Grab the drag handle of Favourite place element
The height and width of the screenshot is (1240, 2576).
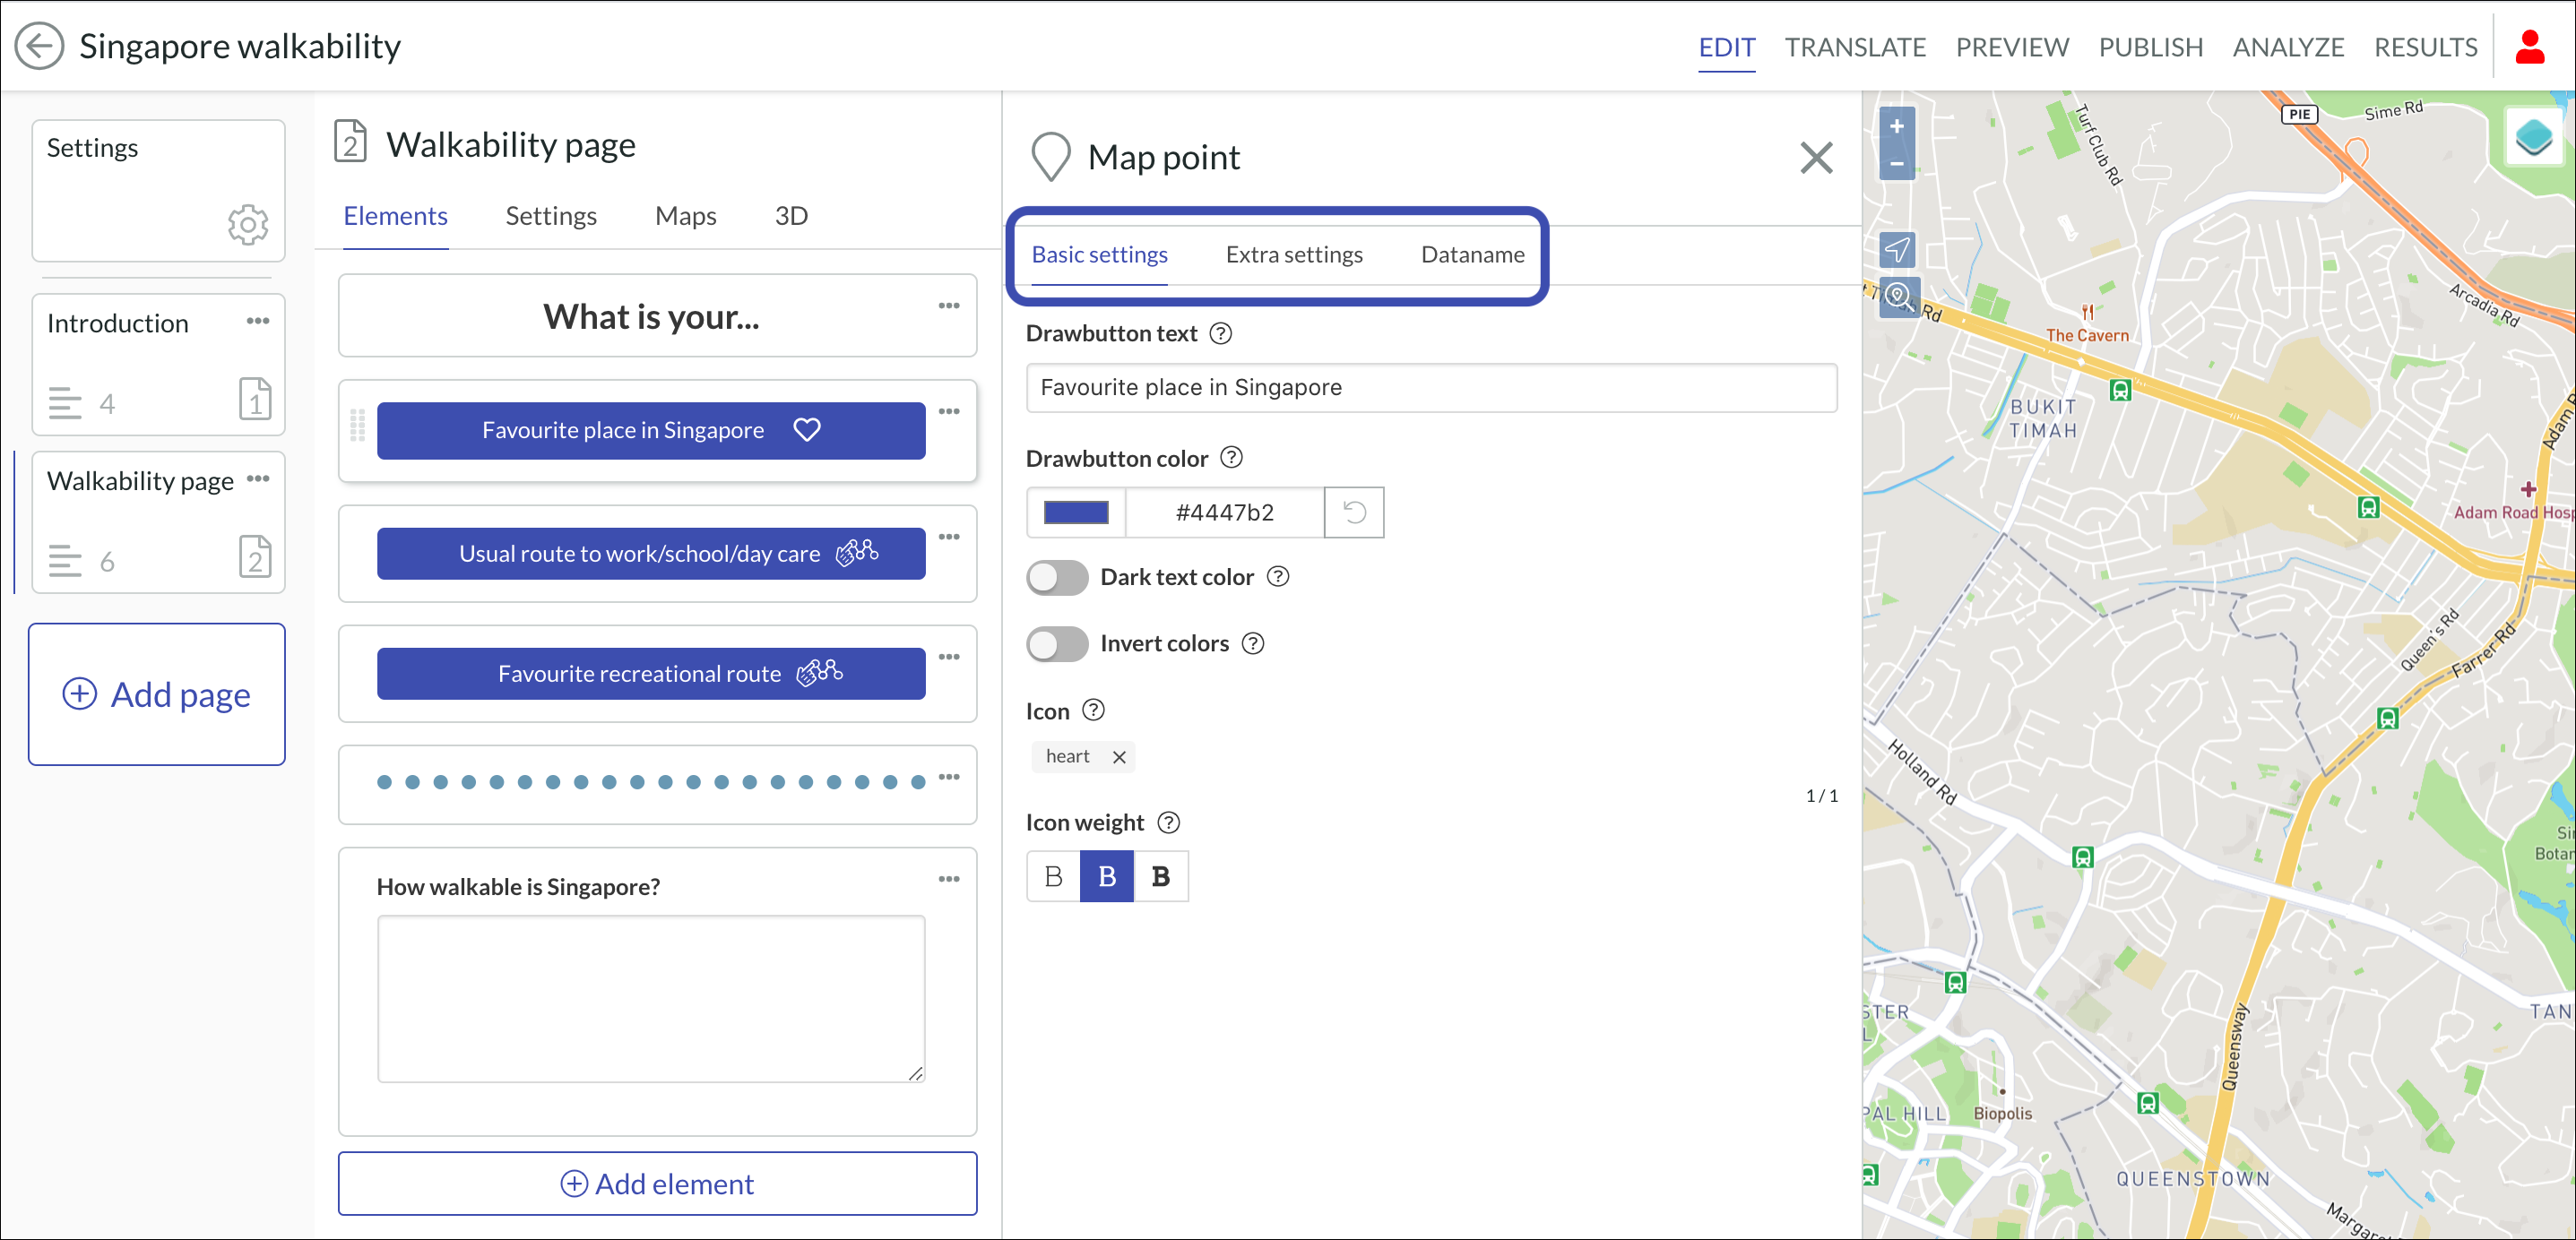coord(357,426)
